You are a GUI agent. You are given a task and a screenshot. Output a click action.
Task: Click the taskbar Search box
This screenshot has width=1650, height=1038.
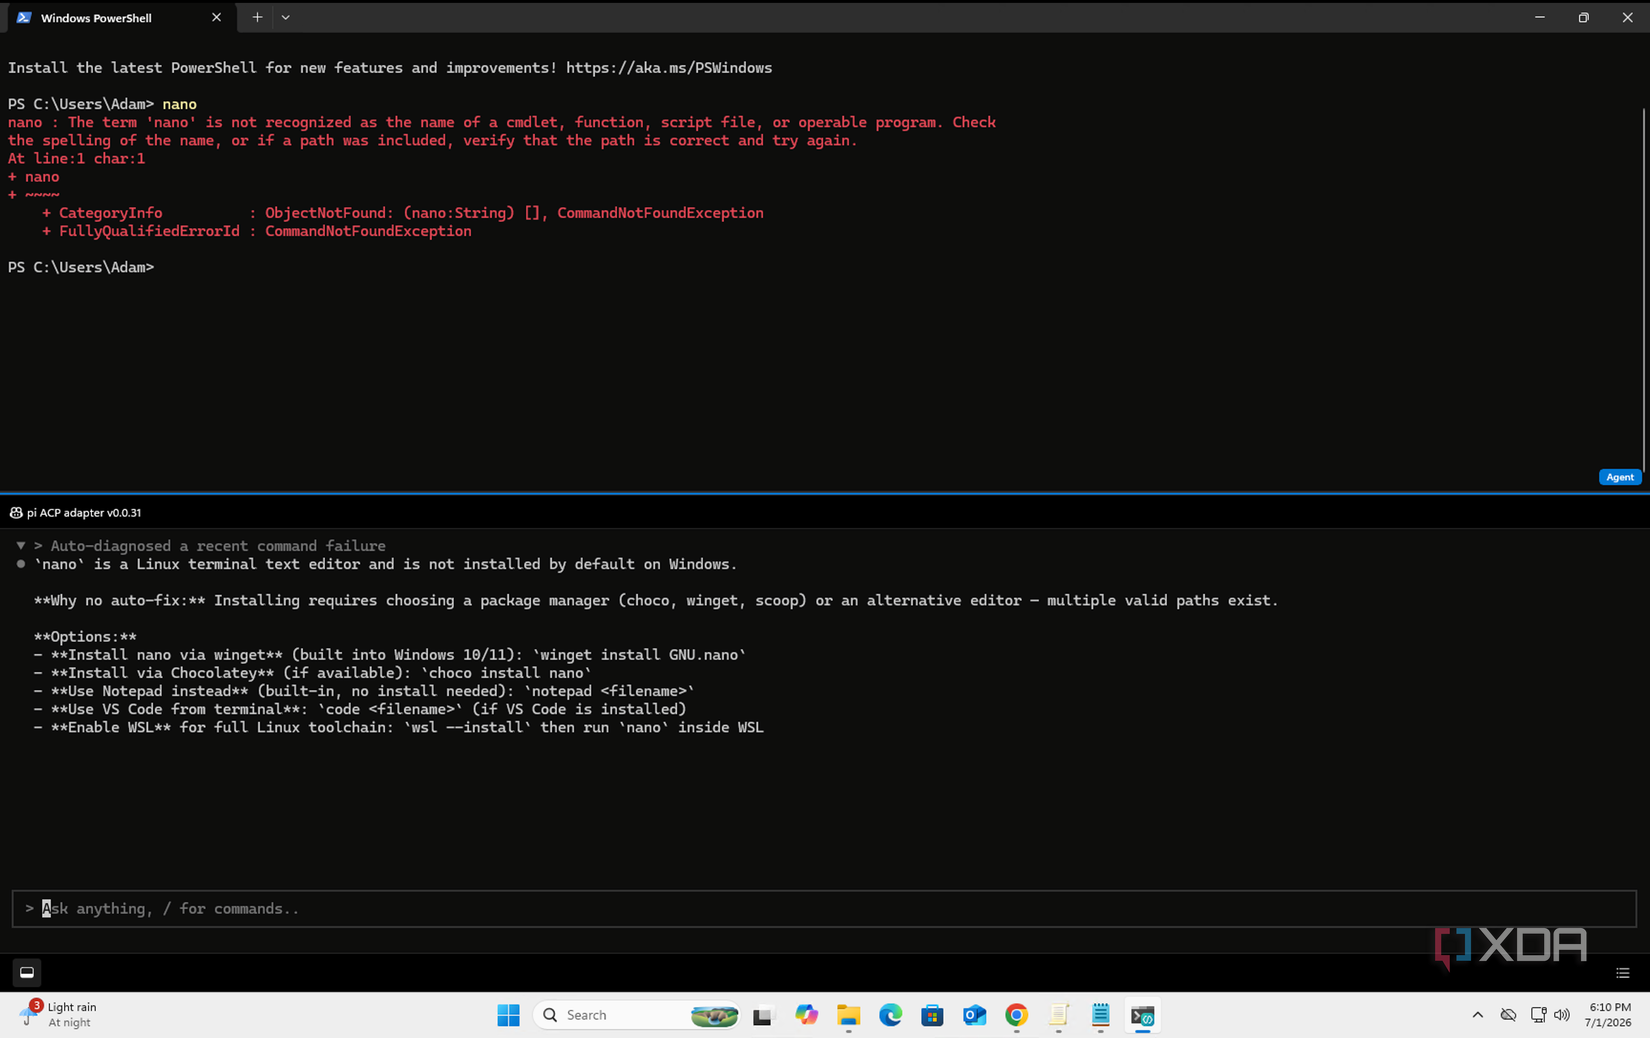tap(638, 1015)
